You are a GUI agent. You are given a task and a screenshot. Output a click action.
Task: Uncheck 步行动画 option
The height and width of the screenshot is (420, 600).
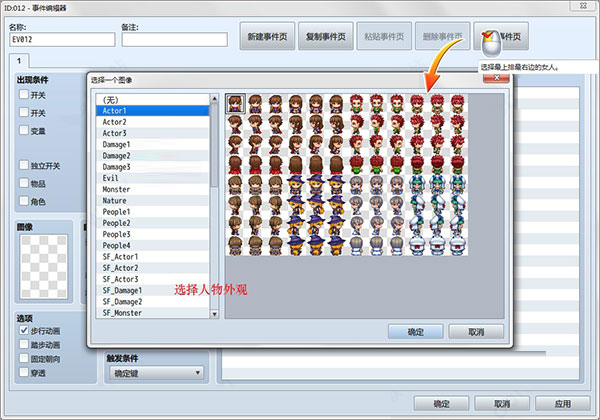click(x=24, y=330)
